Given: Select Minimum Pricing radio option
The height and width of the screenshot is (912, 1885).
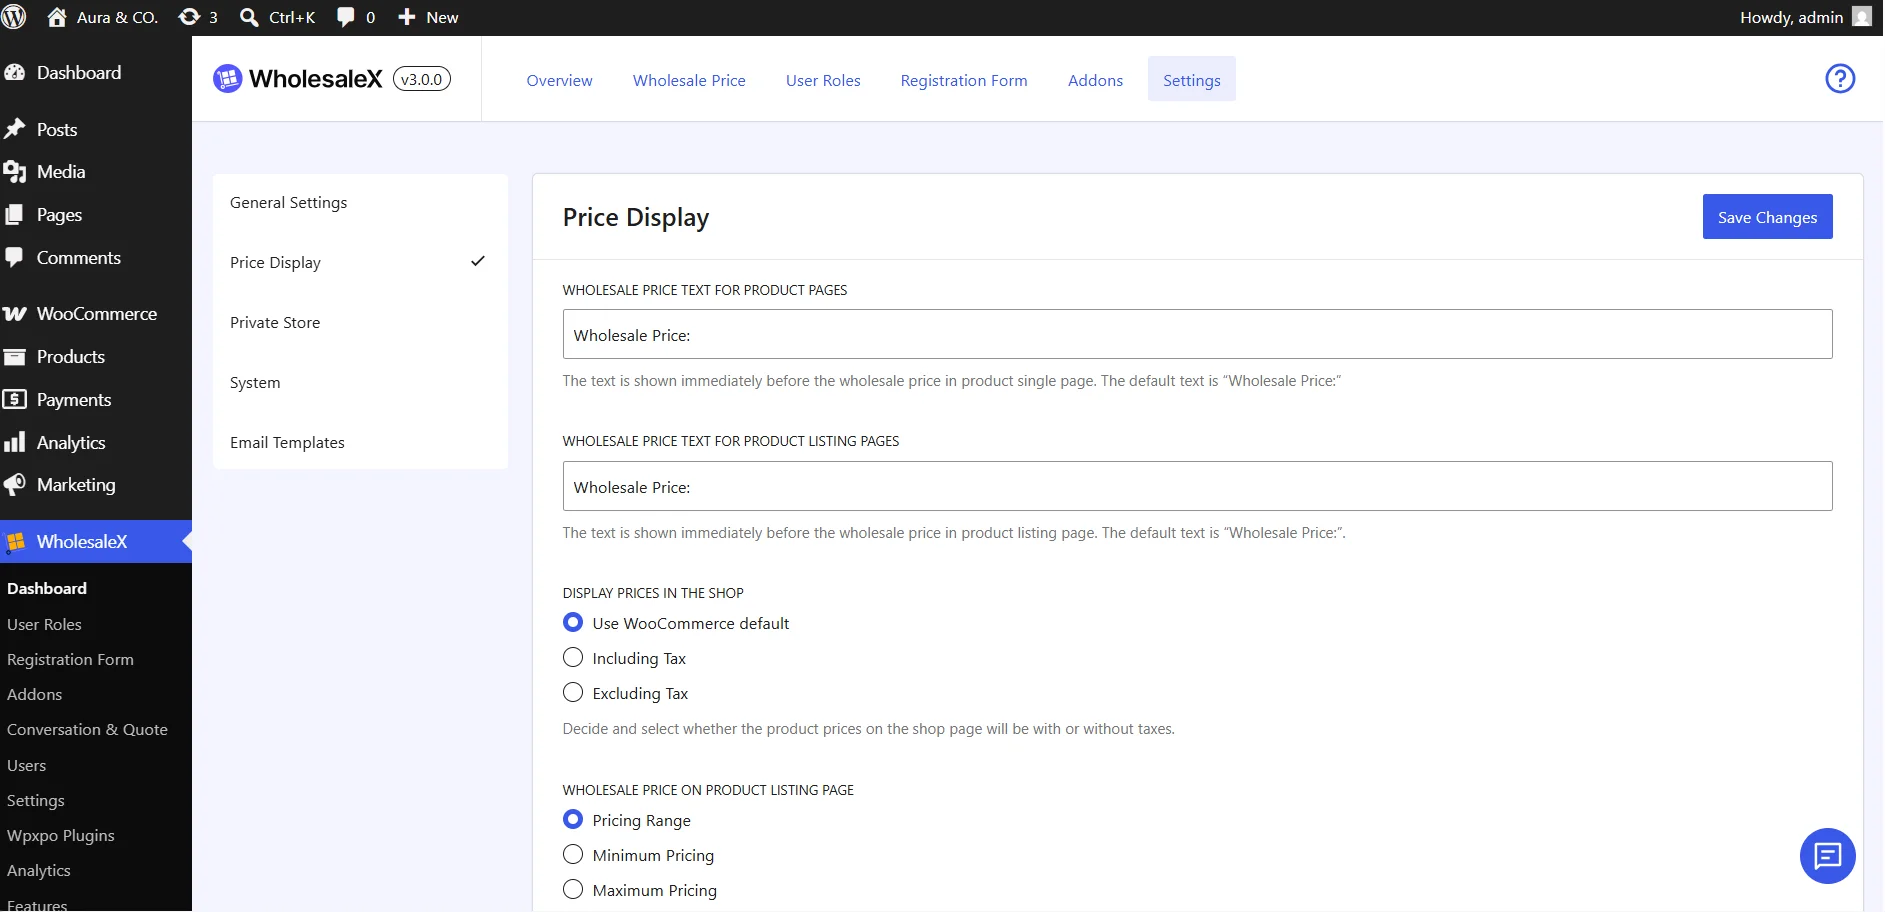Looking at the screenshot, I should pos(573,854).
